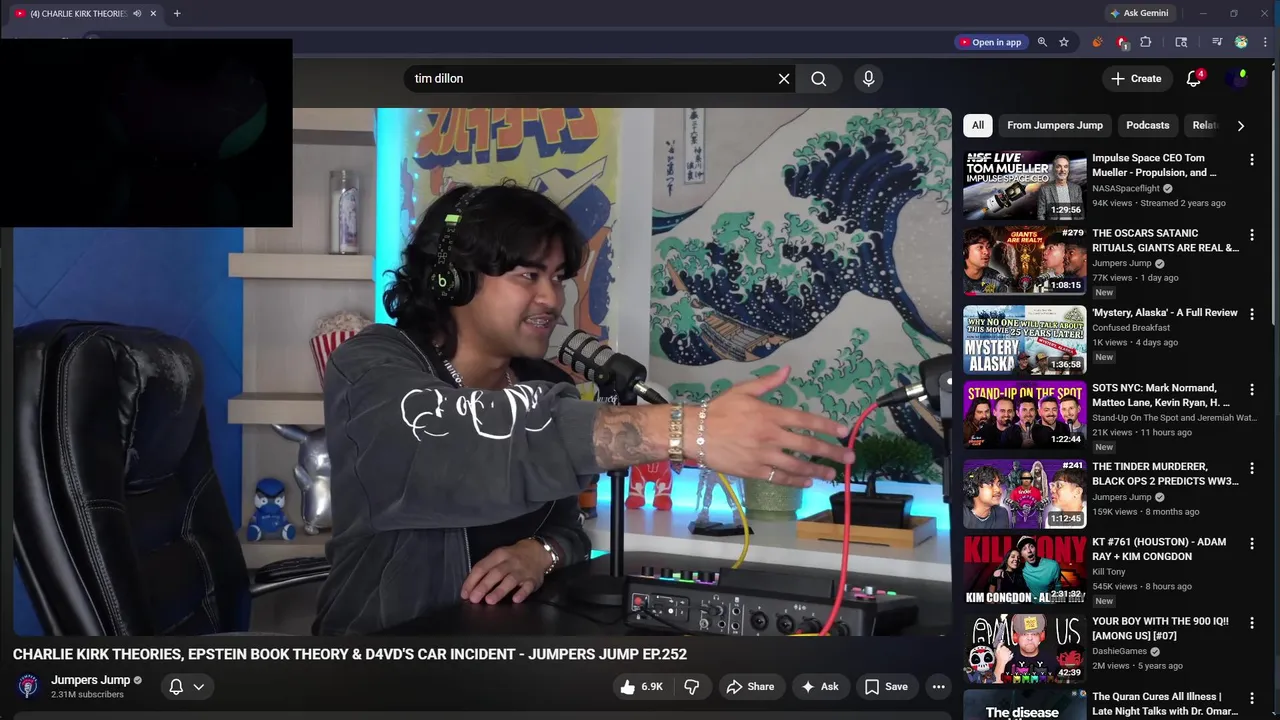
Task: Click the Confused Breakfast channel name
Action: tap(1131, 328)
